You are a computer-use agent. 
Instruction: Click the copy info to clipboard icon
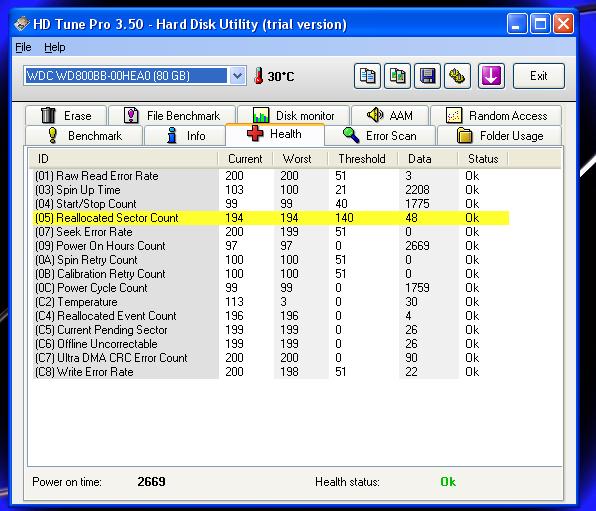pos(367,76)
